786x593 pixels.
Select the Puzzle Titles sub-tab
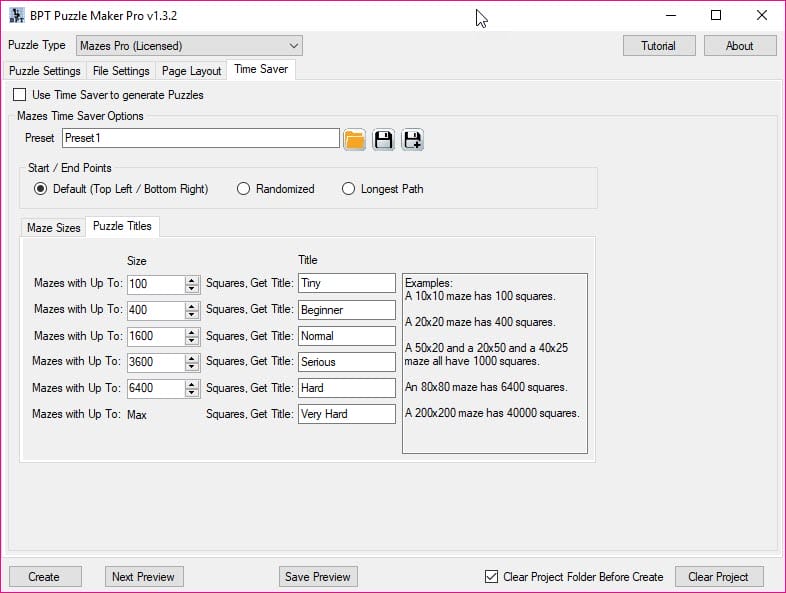(x=122, y=226)
